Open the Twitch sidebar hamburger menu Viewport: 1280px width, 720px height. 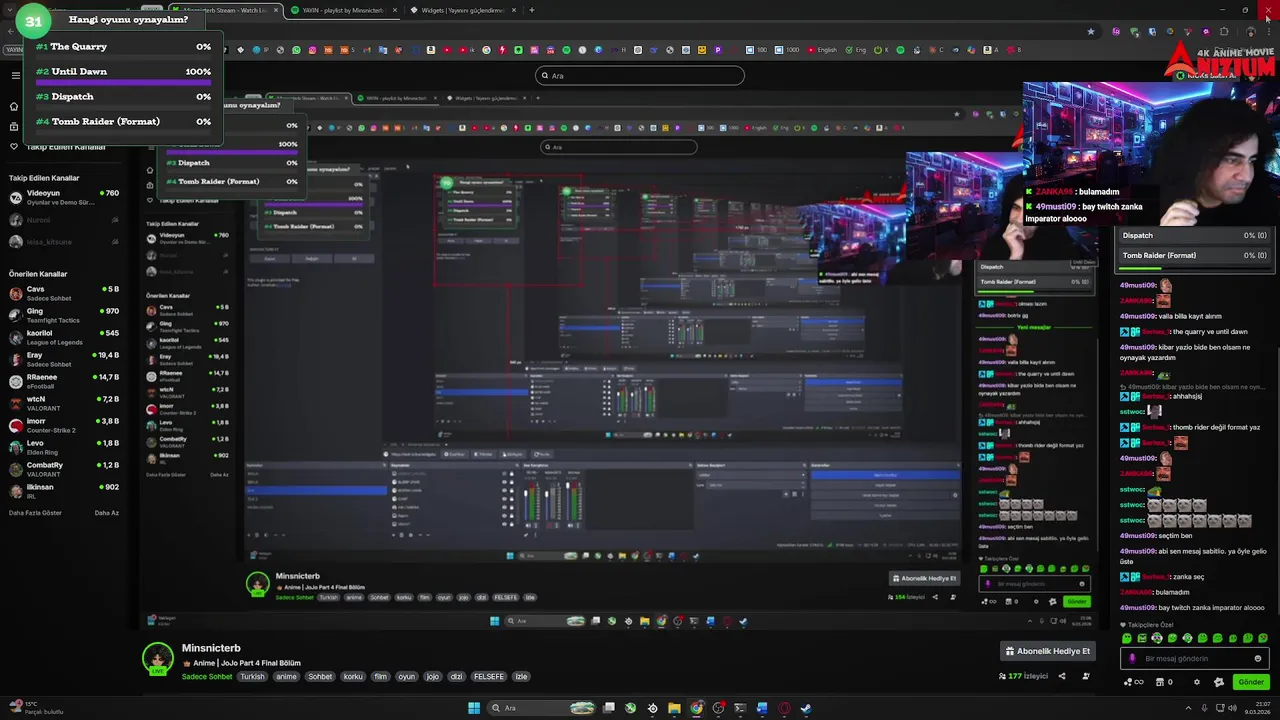tap(15, 75)
